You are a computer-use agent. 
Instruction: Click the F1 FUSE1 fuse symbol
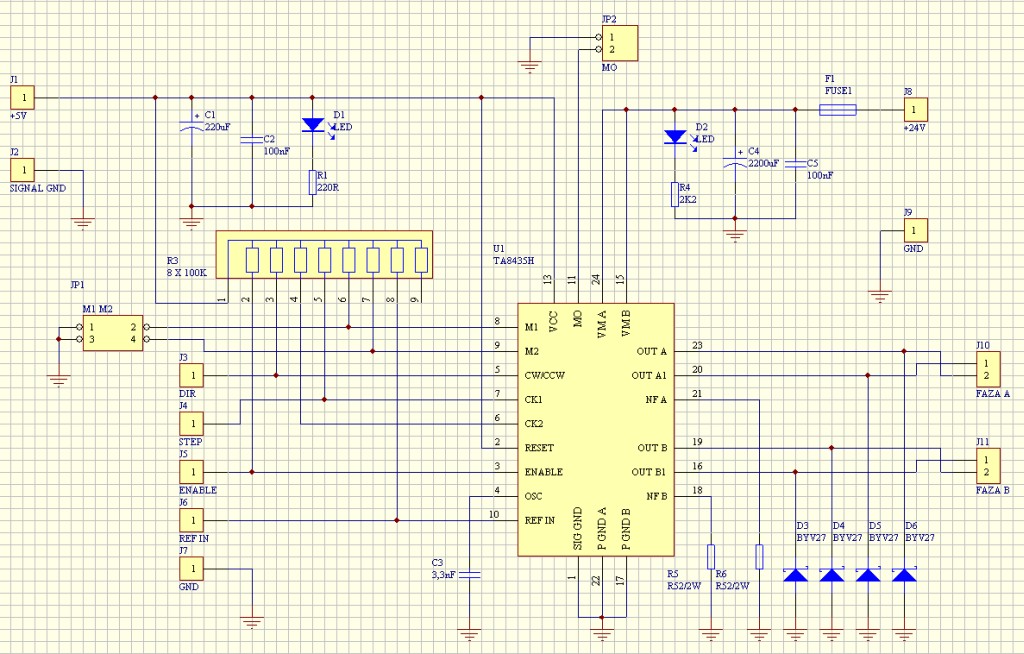837,110
